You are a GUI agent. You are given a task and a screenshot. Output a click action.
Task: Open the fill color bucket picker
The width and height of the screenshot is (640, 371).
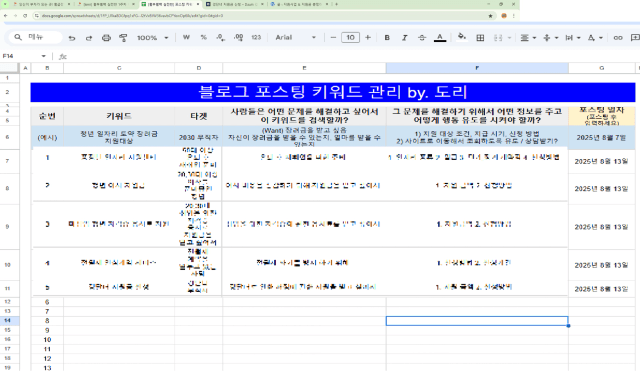point(462,37)
